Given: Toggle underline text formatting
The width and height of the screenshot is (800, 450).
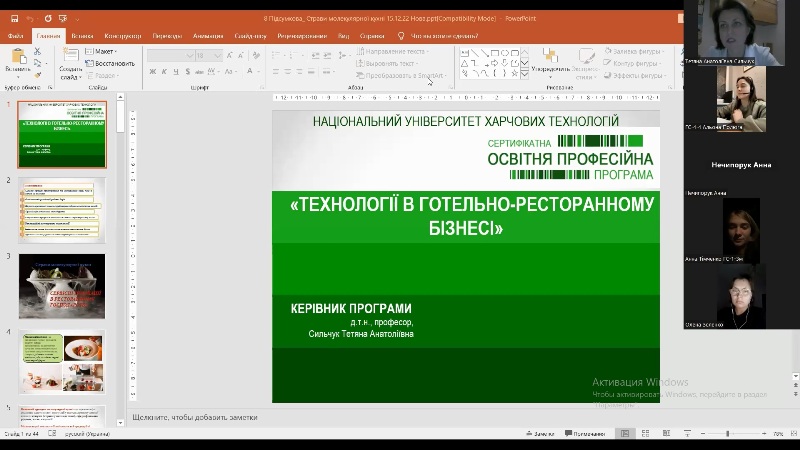Looking at the screenshot, I should point(175,73).
